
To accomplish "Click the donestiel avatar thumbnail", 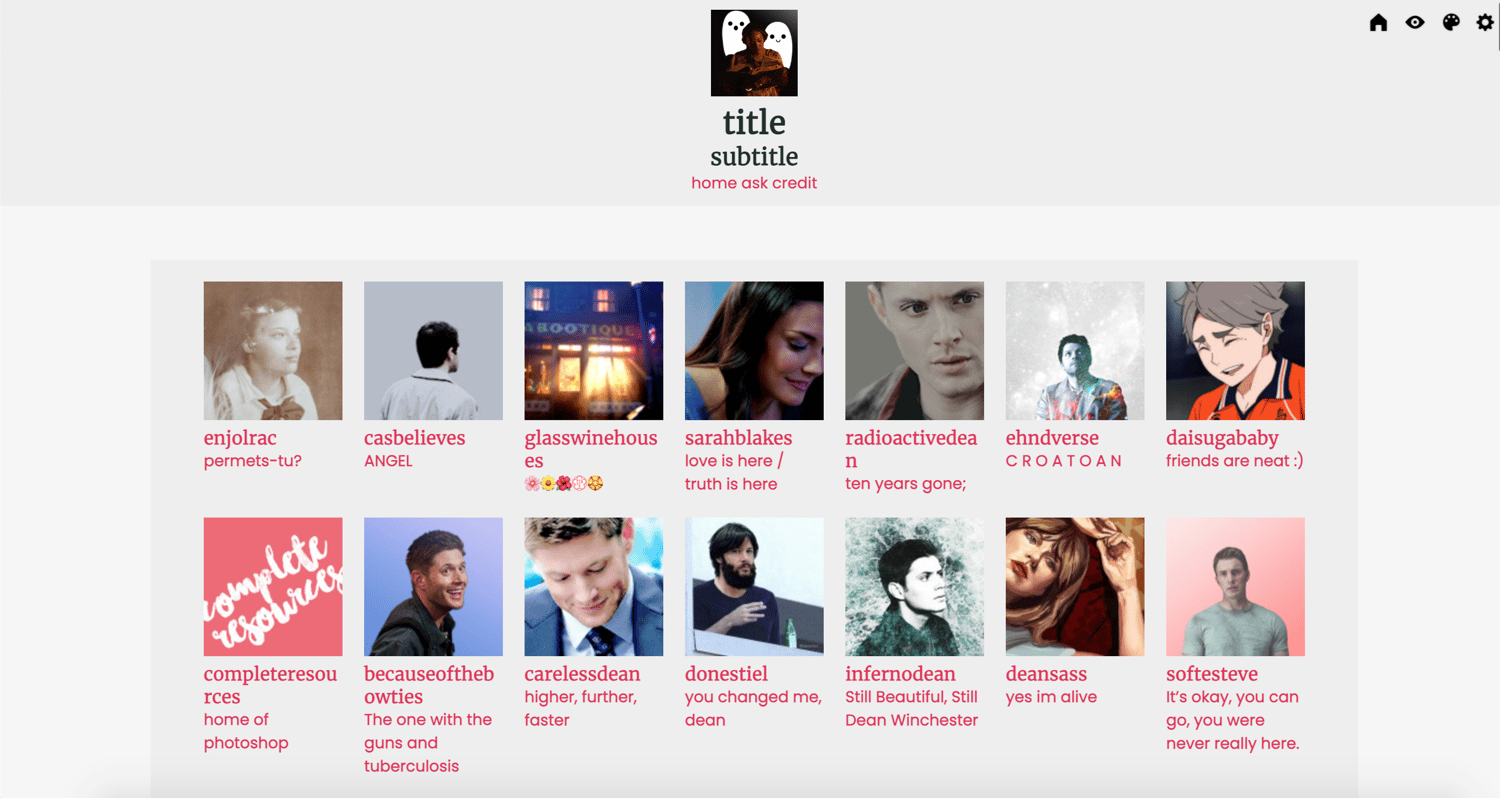I will 754,586.
